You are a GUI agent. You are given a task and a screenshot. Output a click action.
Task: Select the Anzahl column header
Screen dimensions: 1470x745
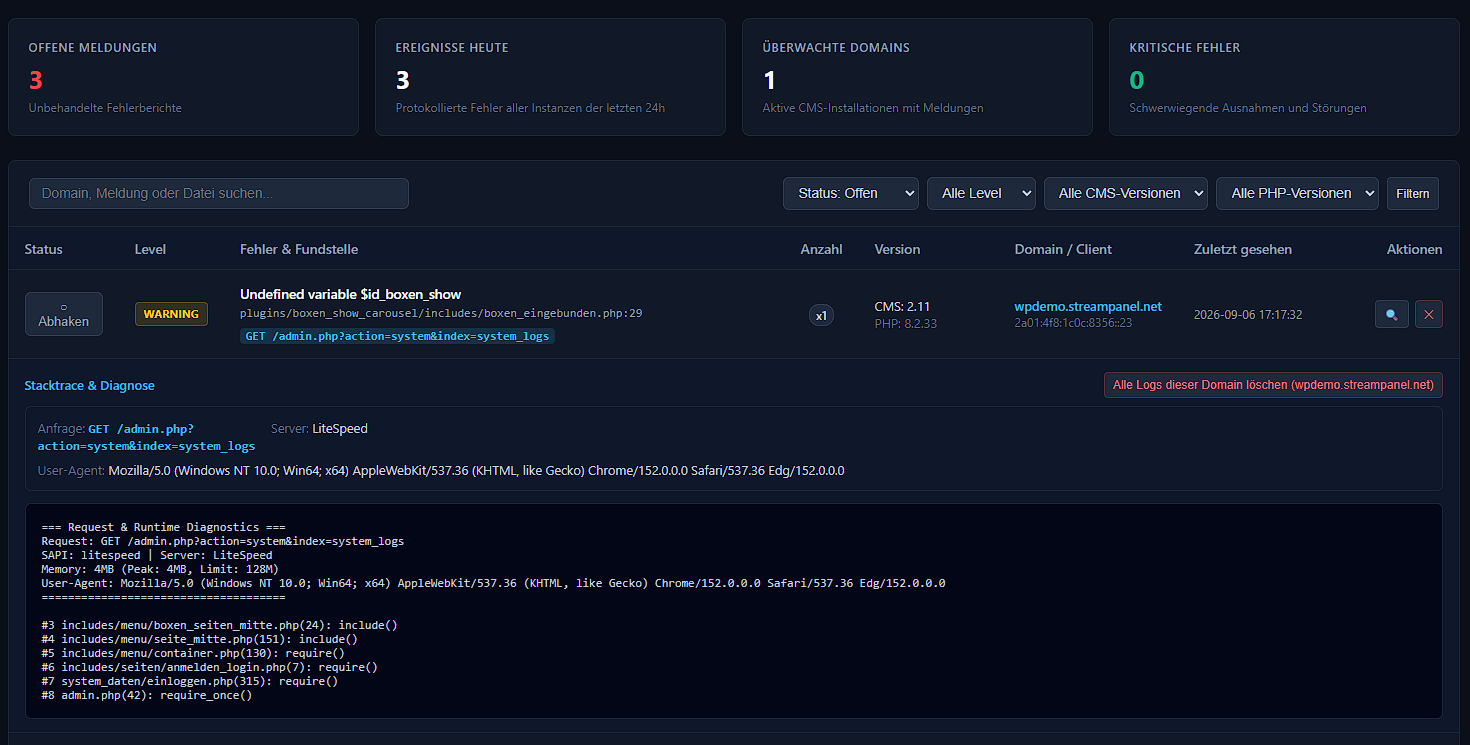click(x=822, y=249)
